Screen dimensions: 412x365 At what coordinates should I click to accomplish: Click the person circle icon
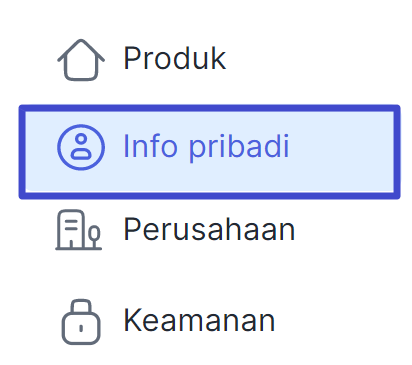coord(81,147)
